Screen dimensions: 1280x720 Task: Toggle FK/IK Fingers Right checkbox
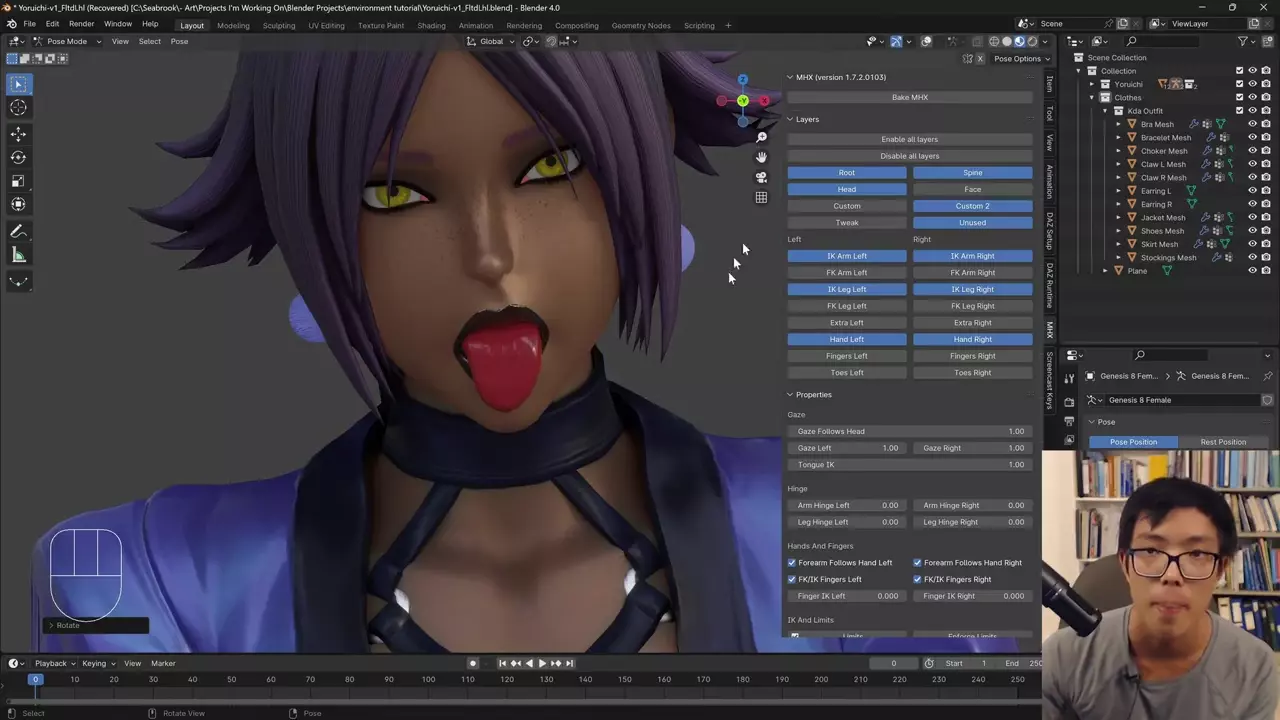(917, 580)
